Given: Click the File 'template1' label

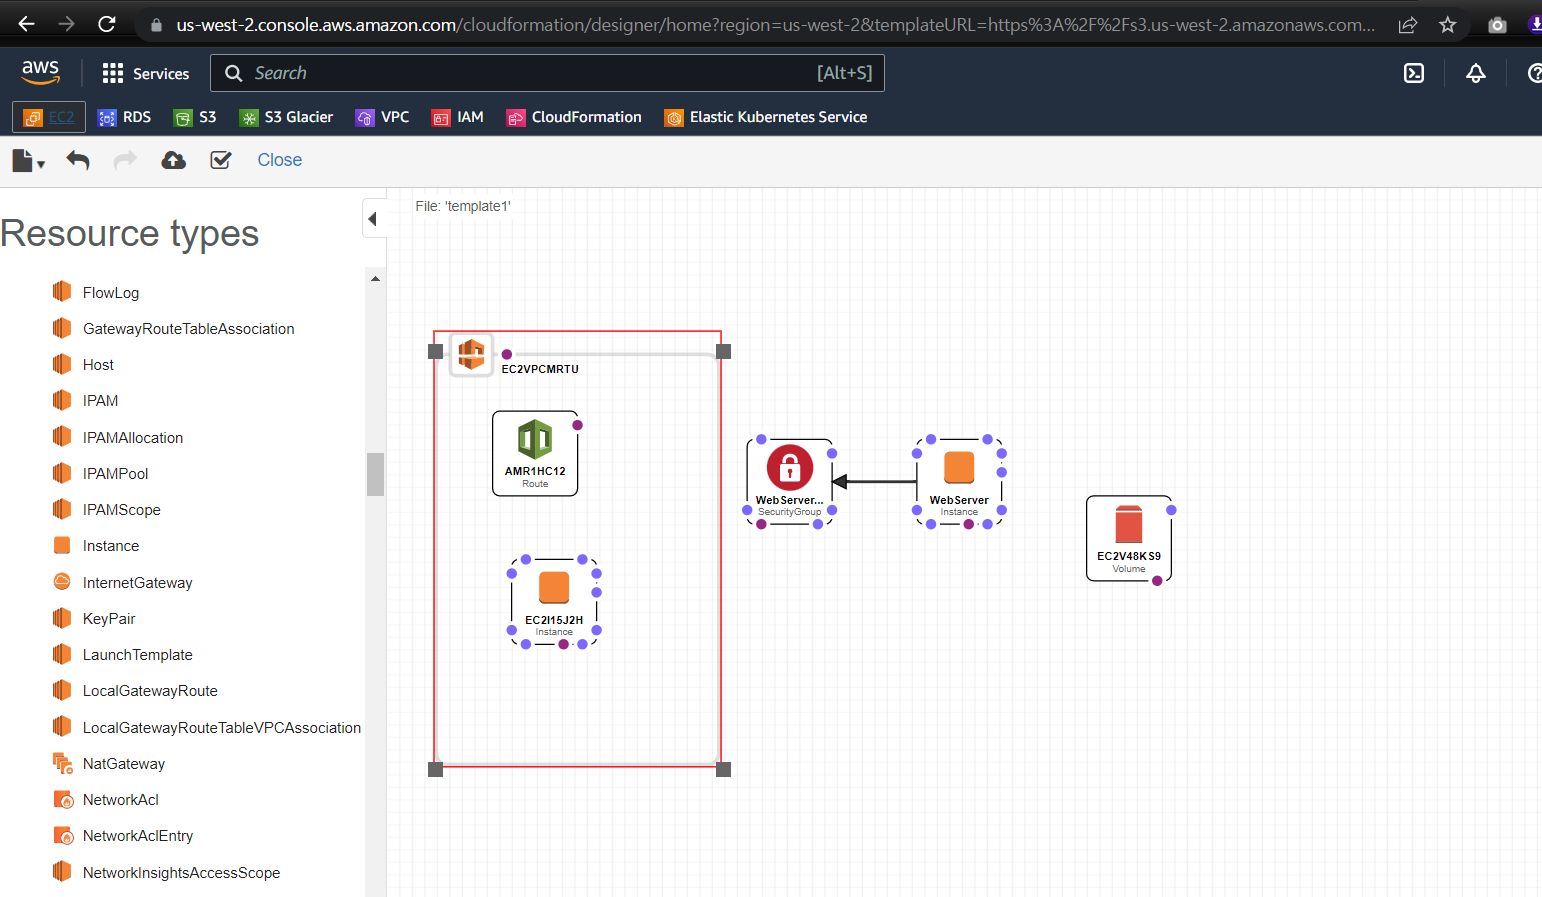Looking at the screenshot, I should tap(463, 206).
